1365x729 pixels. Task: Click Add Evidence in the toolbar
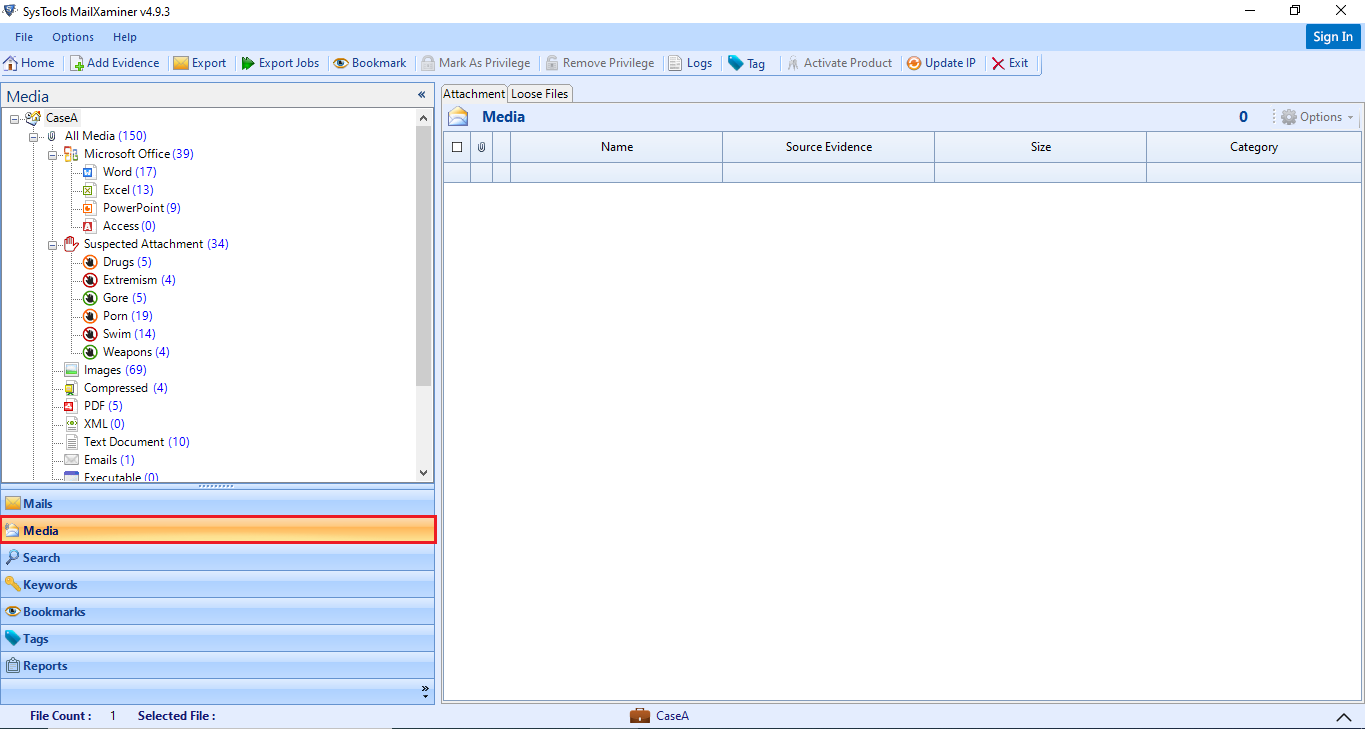pos(114,63)
